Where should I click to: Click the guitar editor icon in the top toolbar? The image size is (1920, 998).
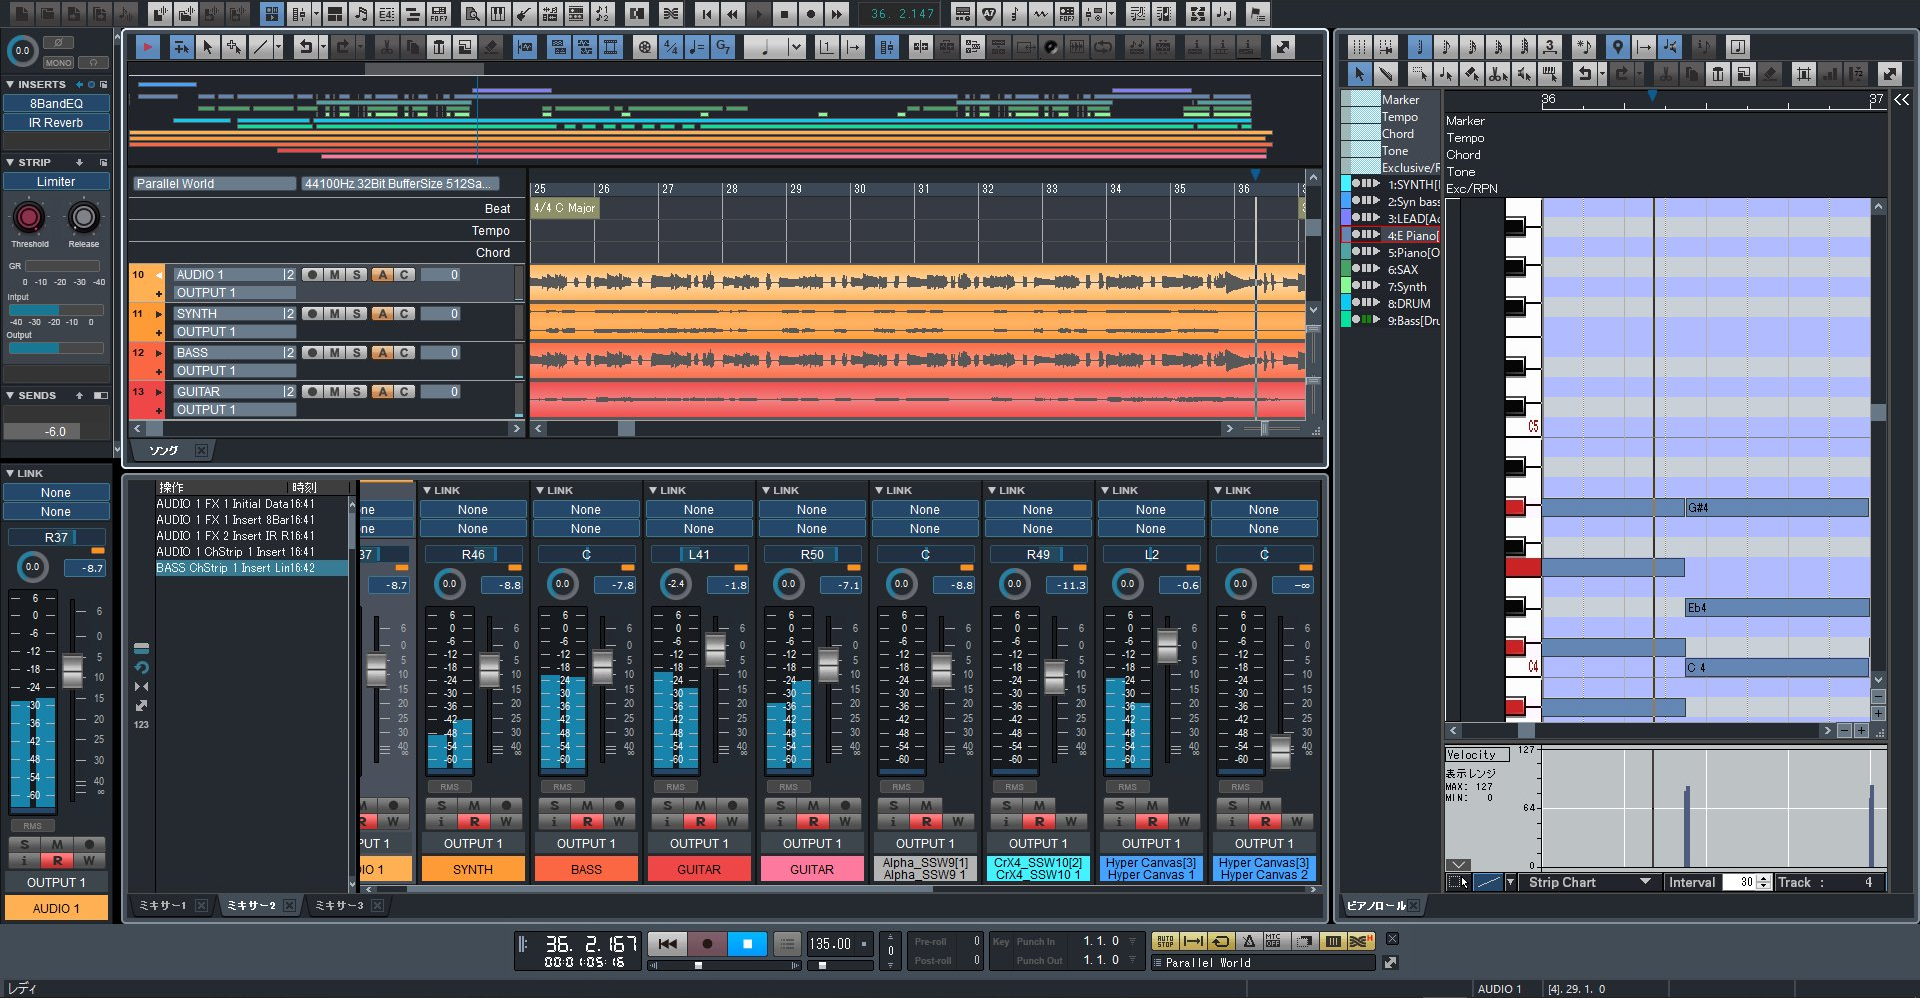point(524,14)
